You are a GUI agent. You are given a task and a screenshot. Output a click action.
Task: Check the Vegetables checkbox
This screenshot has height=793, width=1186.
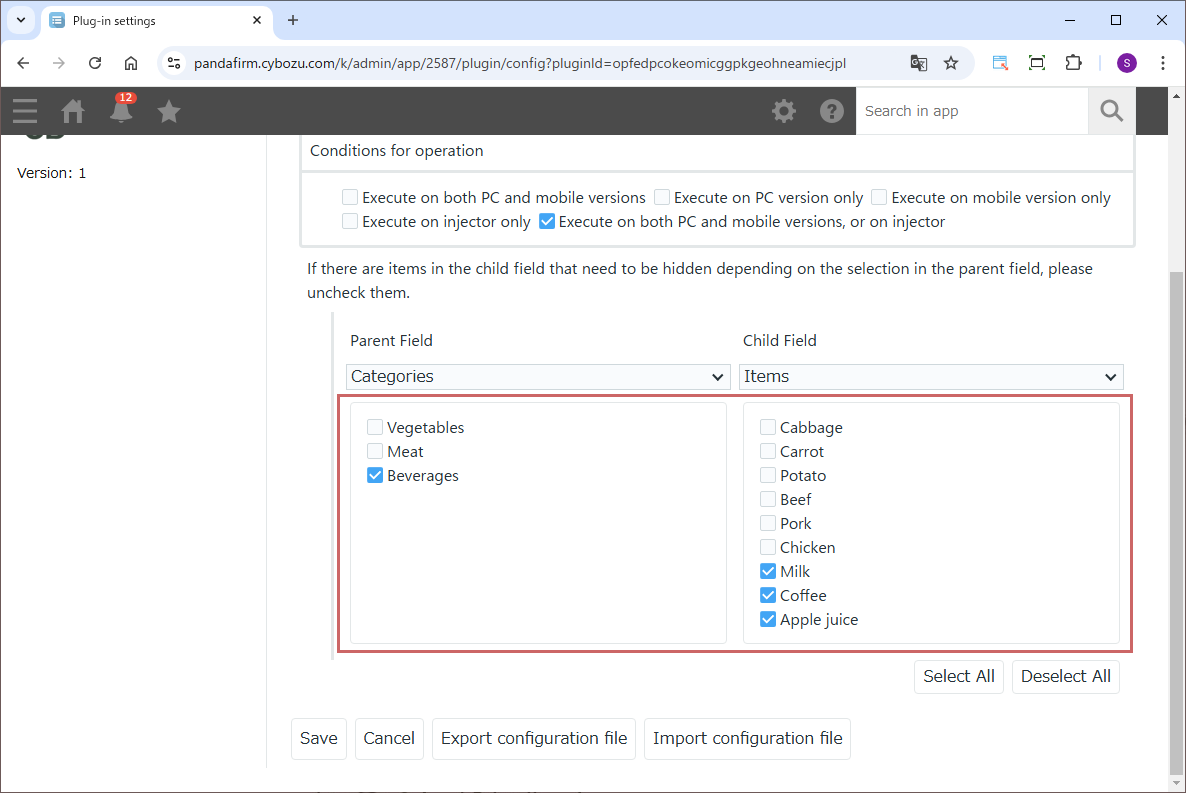376,428
